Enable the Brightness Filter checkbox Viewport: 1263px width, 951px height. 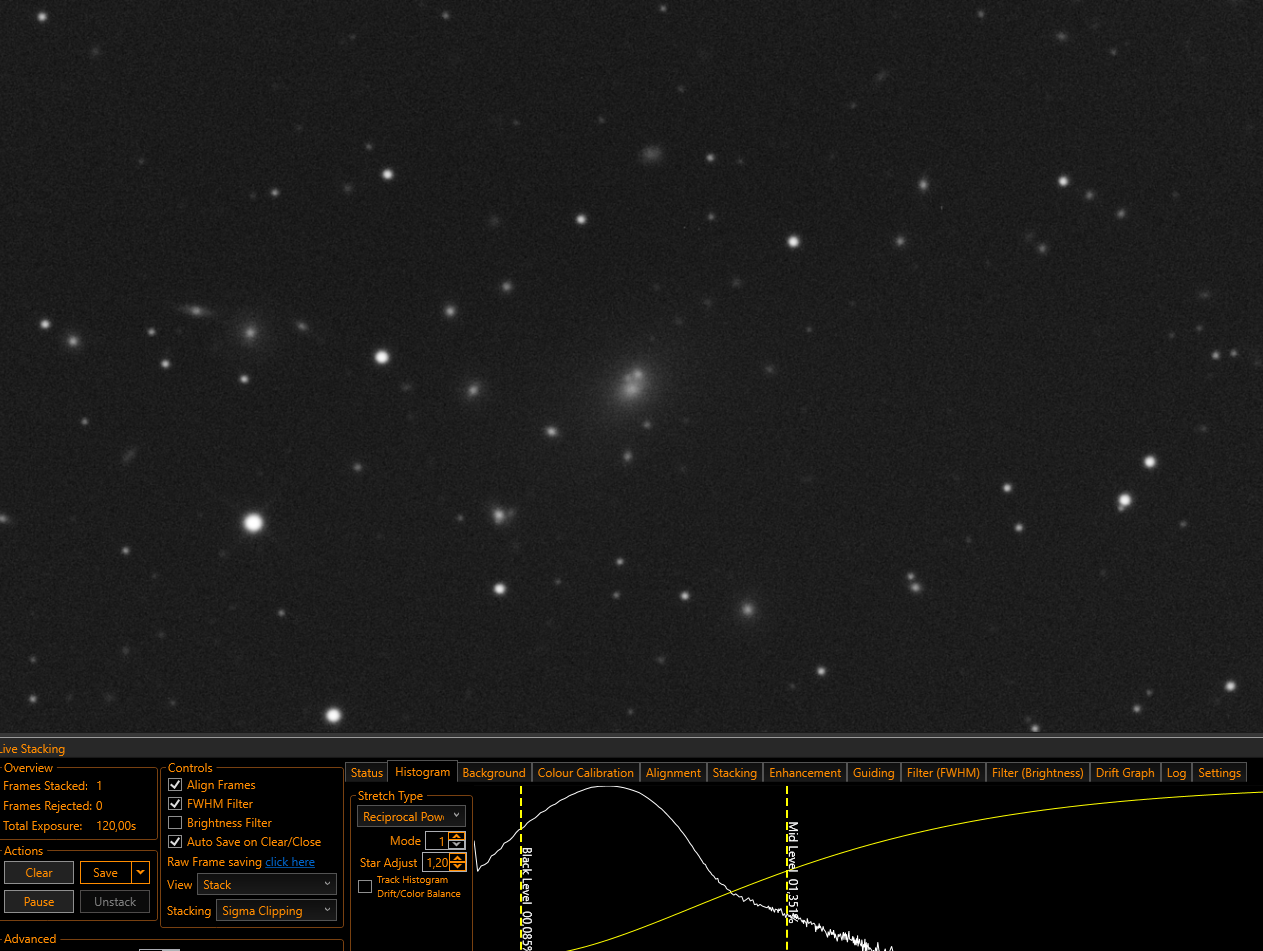(175, 823)
